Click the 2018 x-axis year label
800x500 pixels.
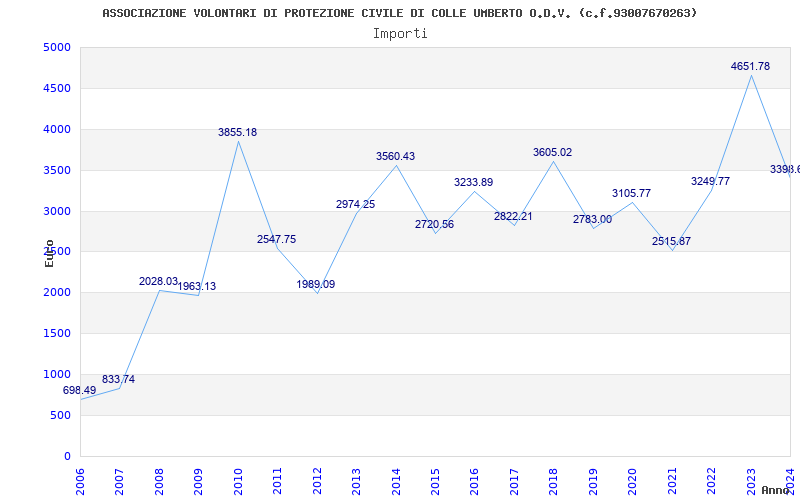554,482
